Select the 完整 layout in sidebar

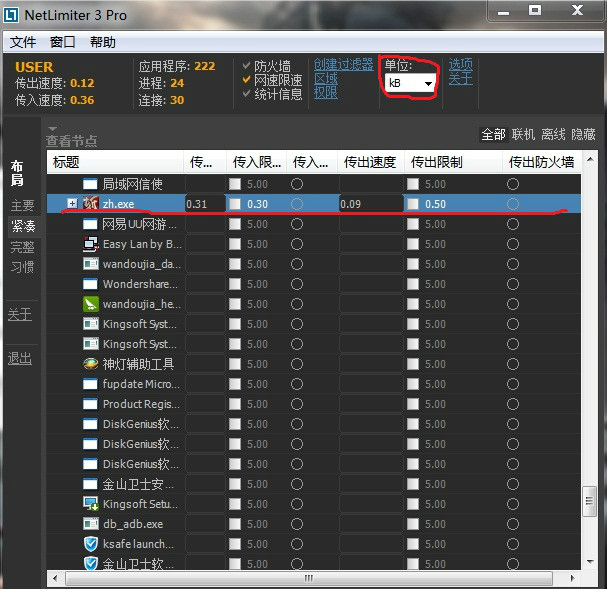coord(22,247)
